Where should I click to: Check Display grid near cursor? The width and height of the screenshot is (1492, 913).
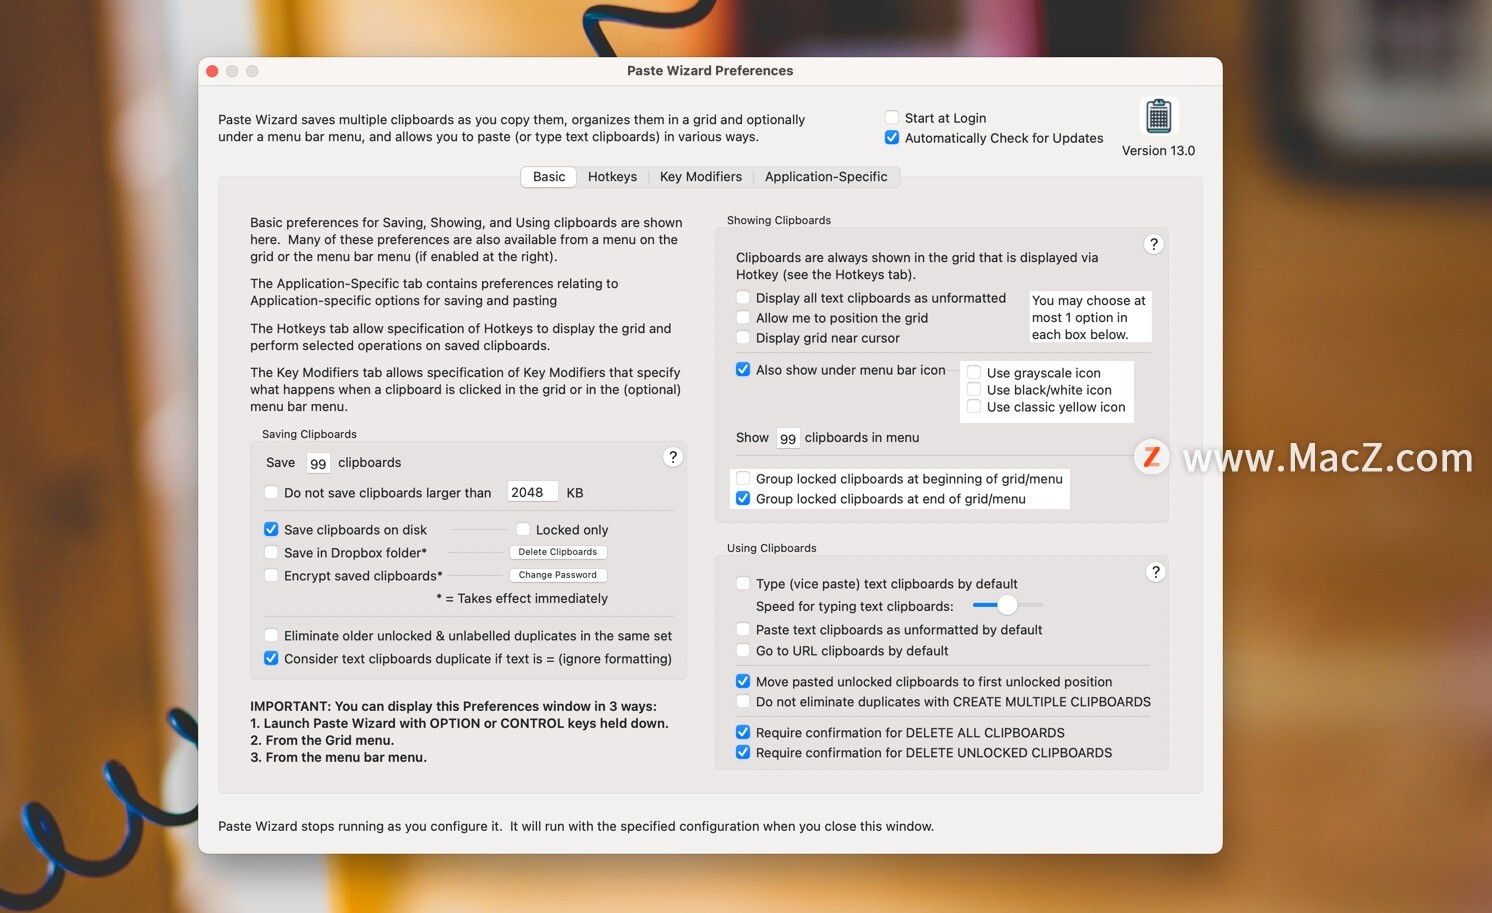pyautogui.click(x=743, y=337)
